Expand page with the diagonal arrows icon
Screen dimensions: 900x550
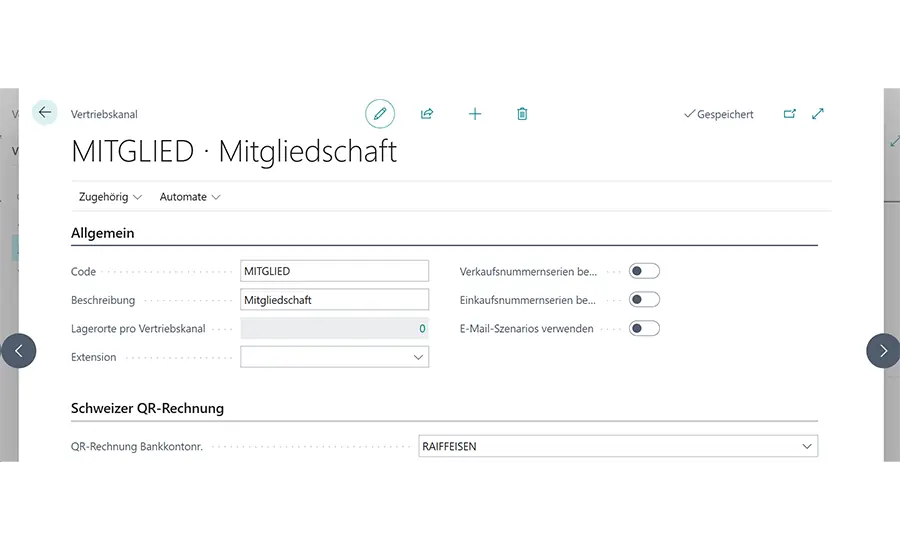coord(818,114)
